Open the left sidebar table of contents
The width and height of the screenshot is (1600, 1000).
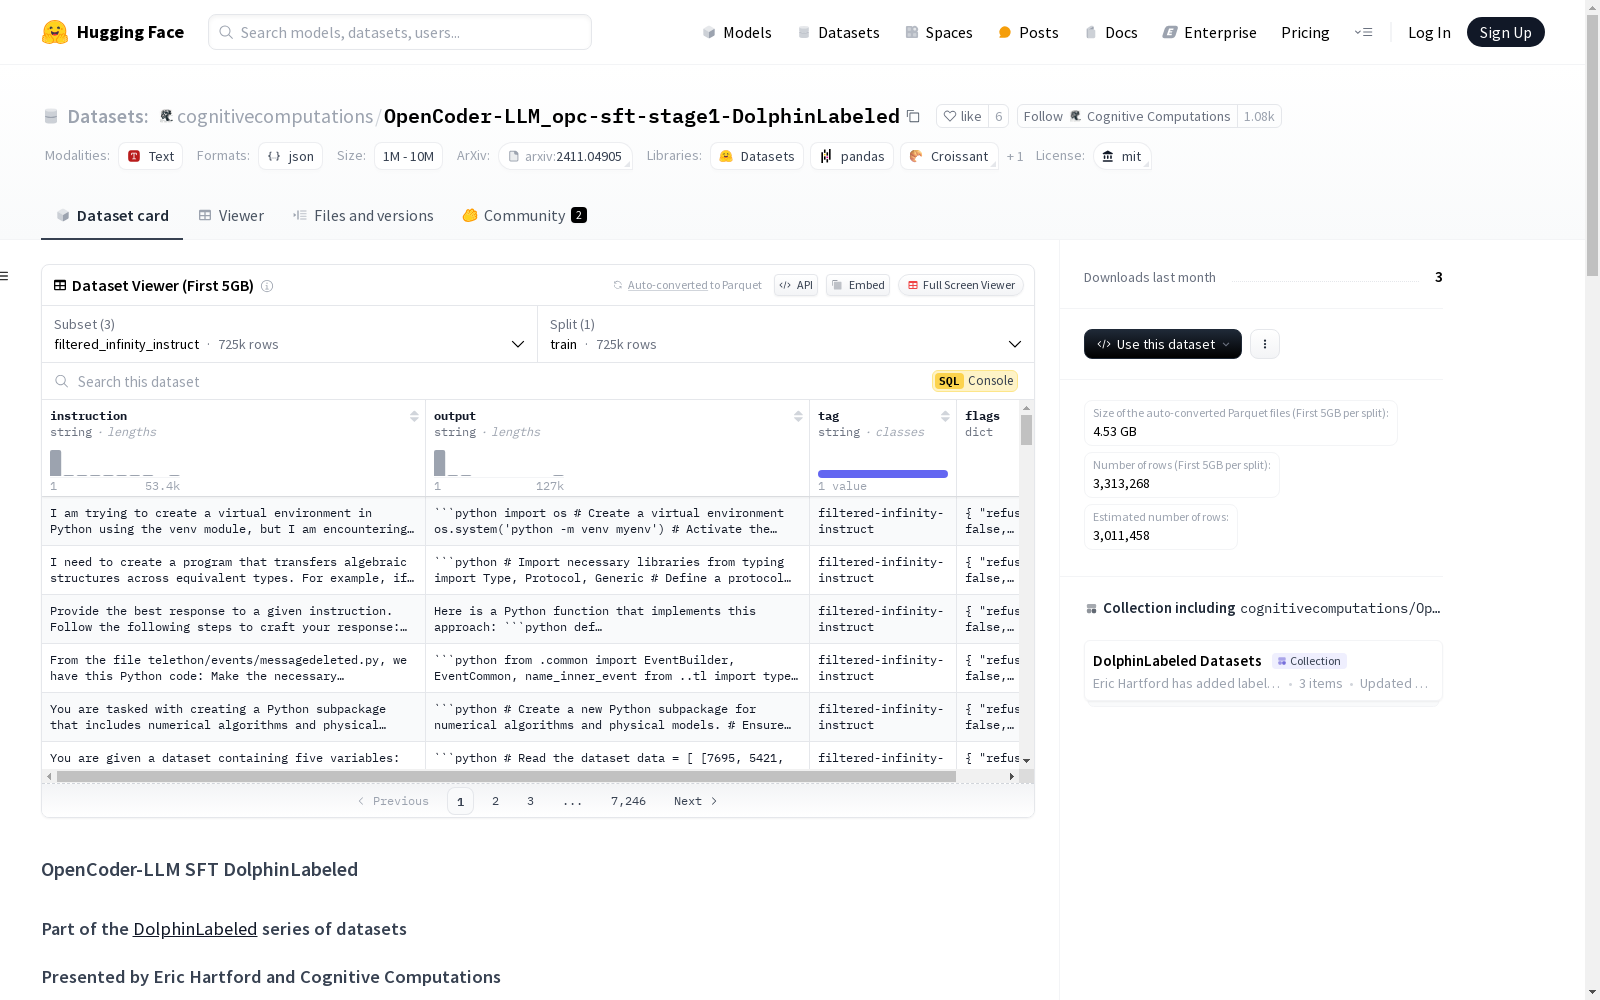(5, 276)
